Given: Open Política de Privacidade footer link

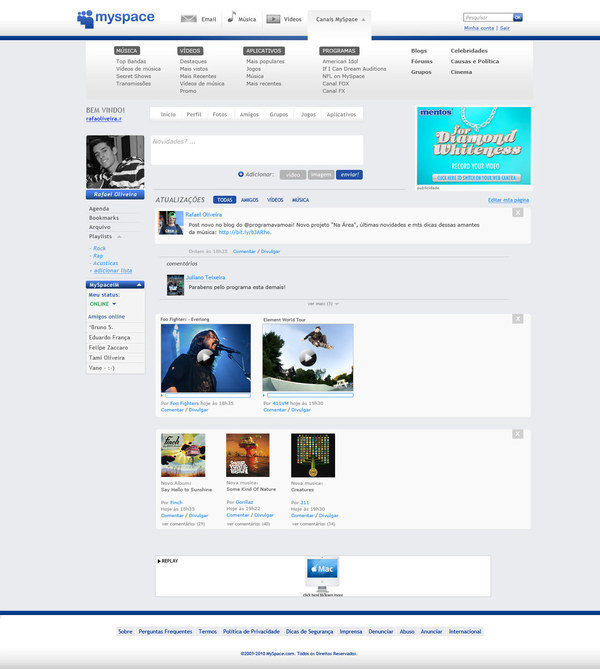Looking at the screenshot, I should point(251,631).
